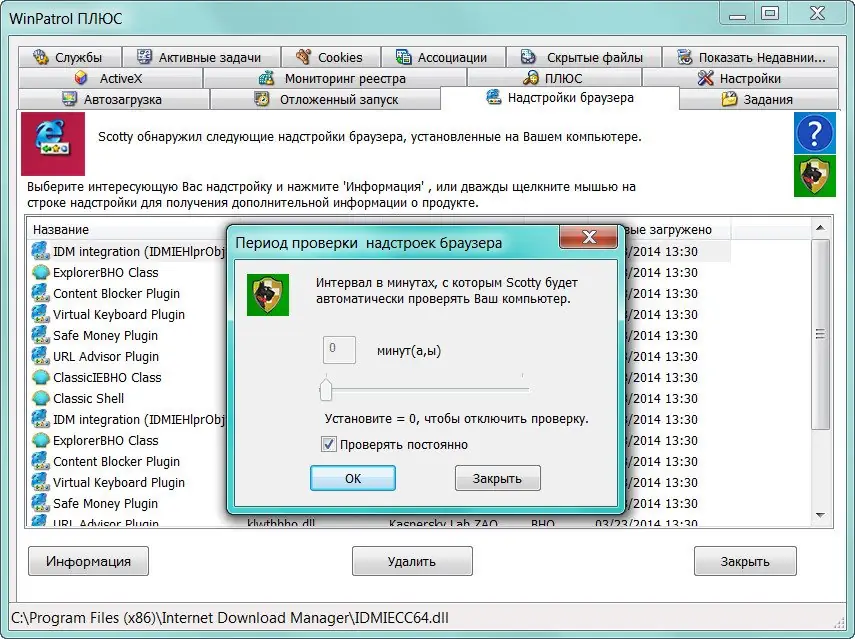Click the blue question mark help icon

(815, 133)
